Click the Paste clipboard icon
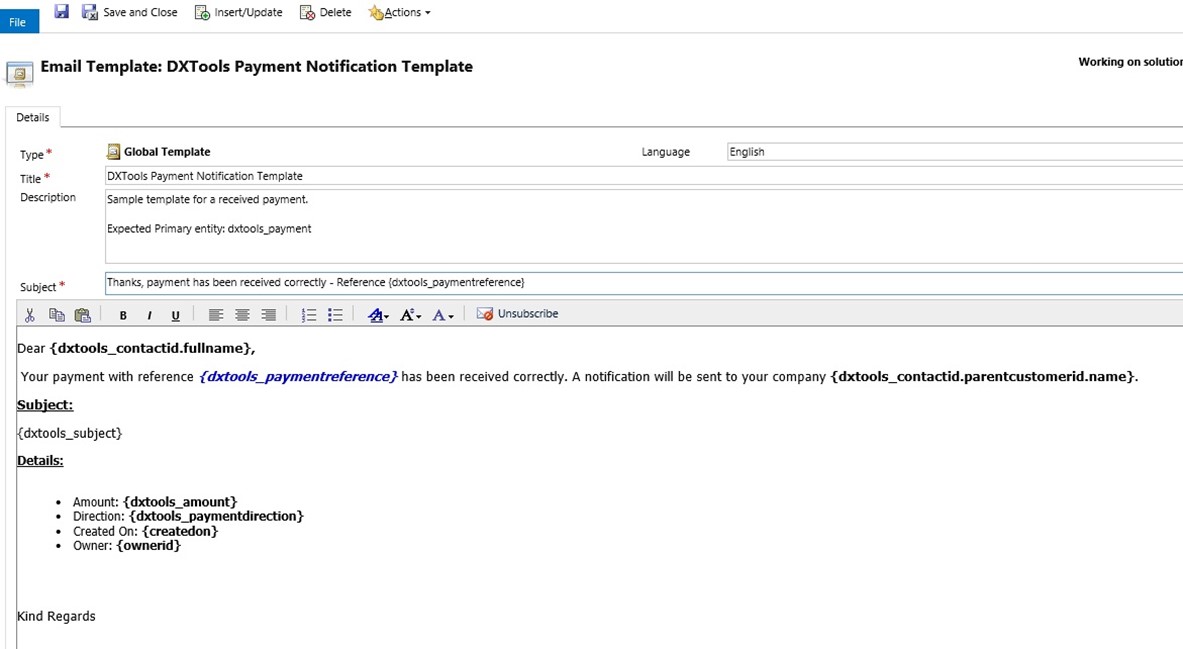Viewport: 1183px width, 649px height. pyautogui.click(x=82, y=315)
